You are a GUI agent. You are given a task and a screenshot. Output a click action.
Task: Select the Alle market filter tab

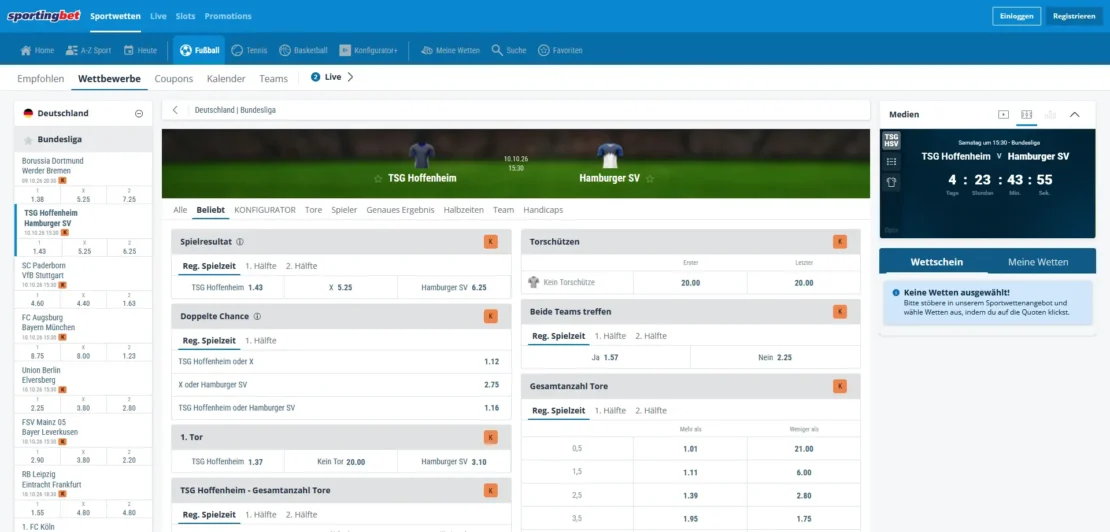pos(180,210)
